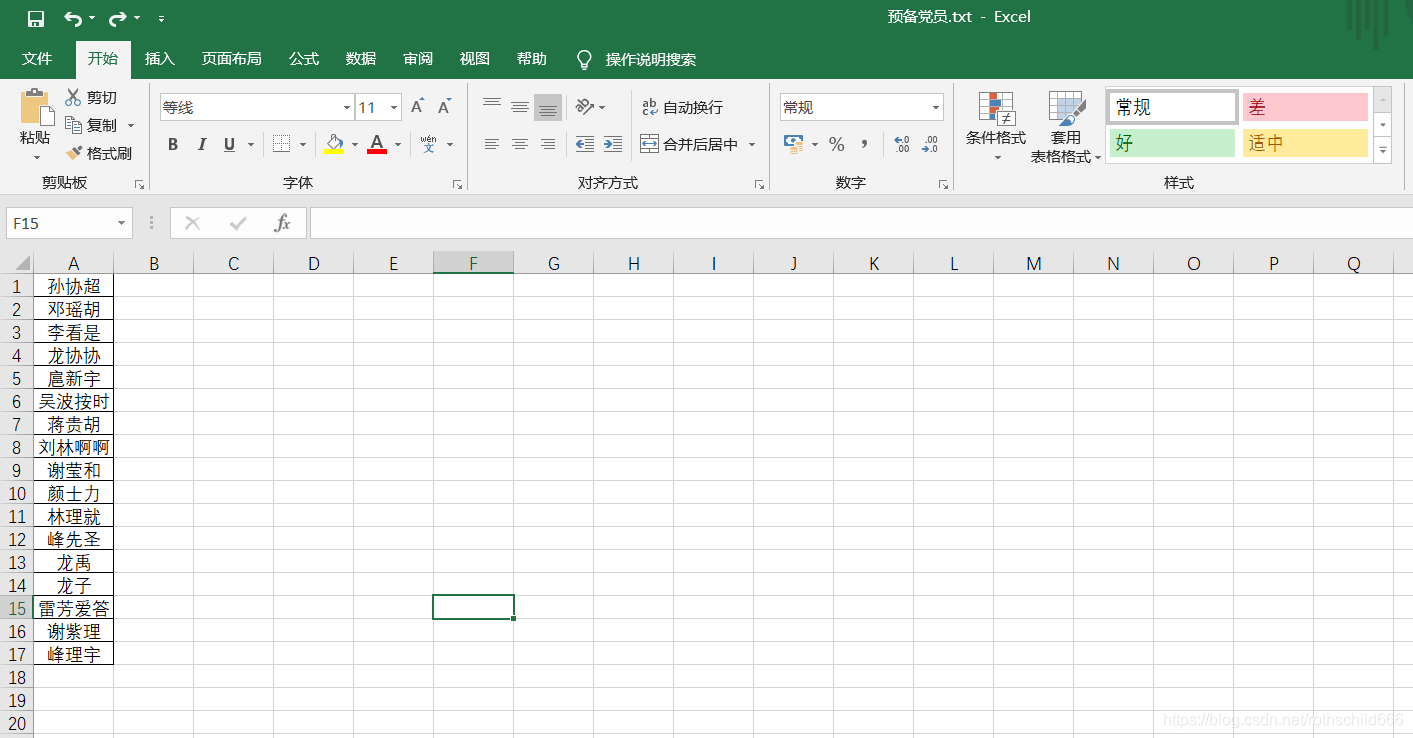
Task: Open Conditional Formatting (条件格式)
Action: (x=996, y=126)
